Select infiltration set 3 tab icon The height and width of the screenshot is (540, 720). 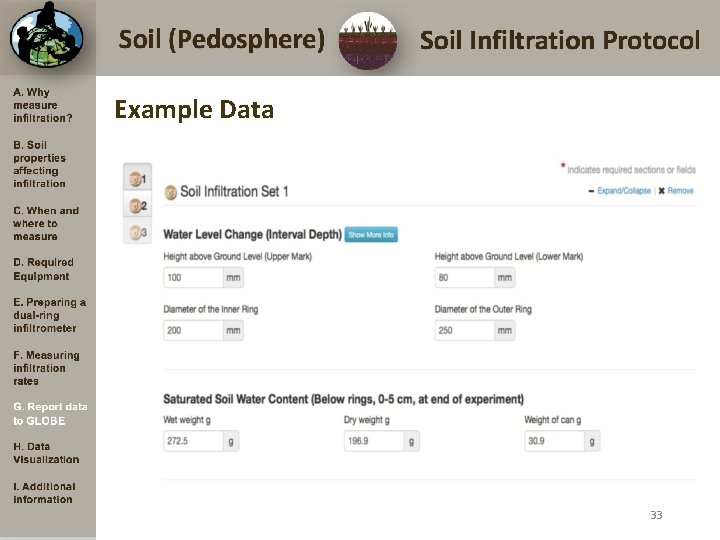(138, 233)
